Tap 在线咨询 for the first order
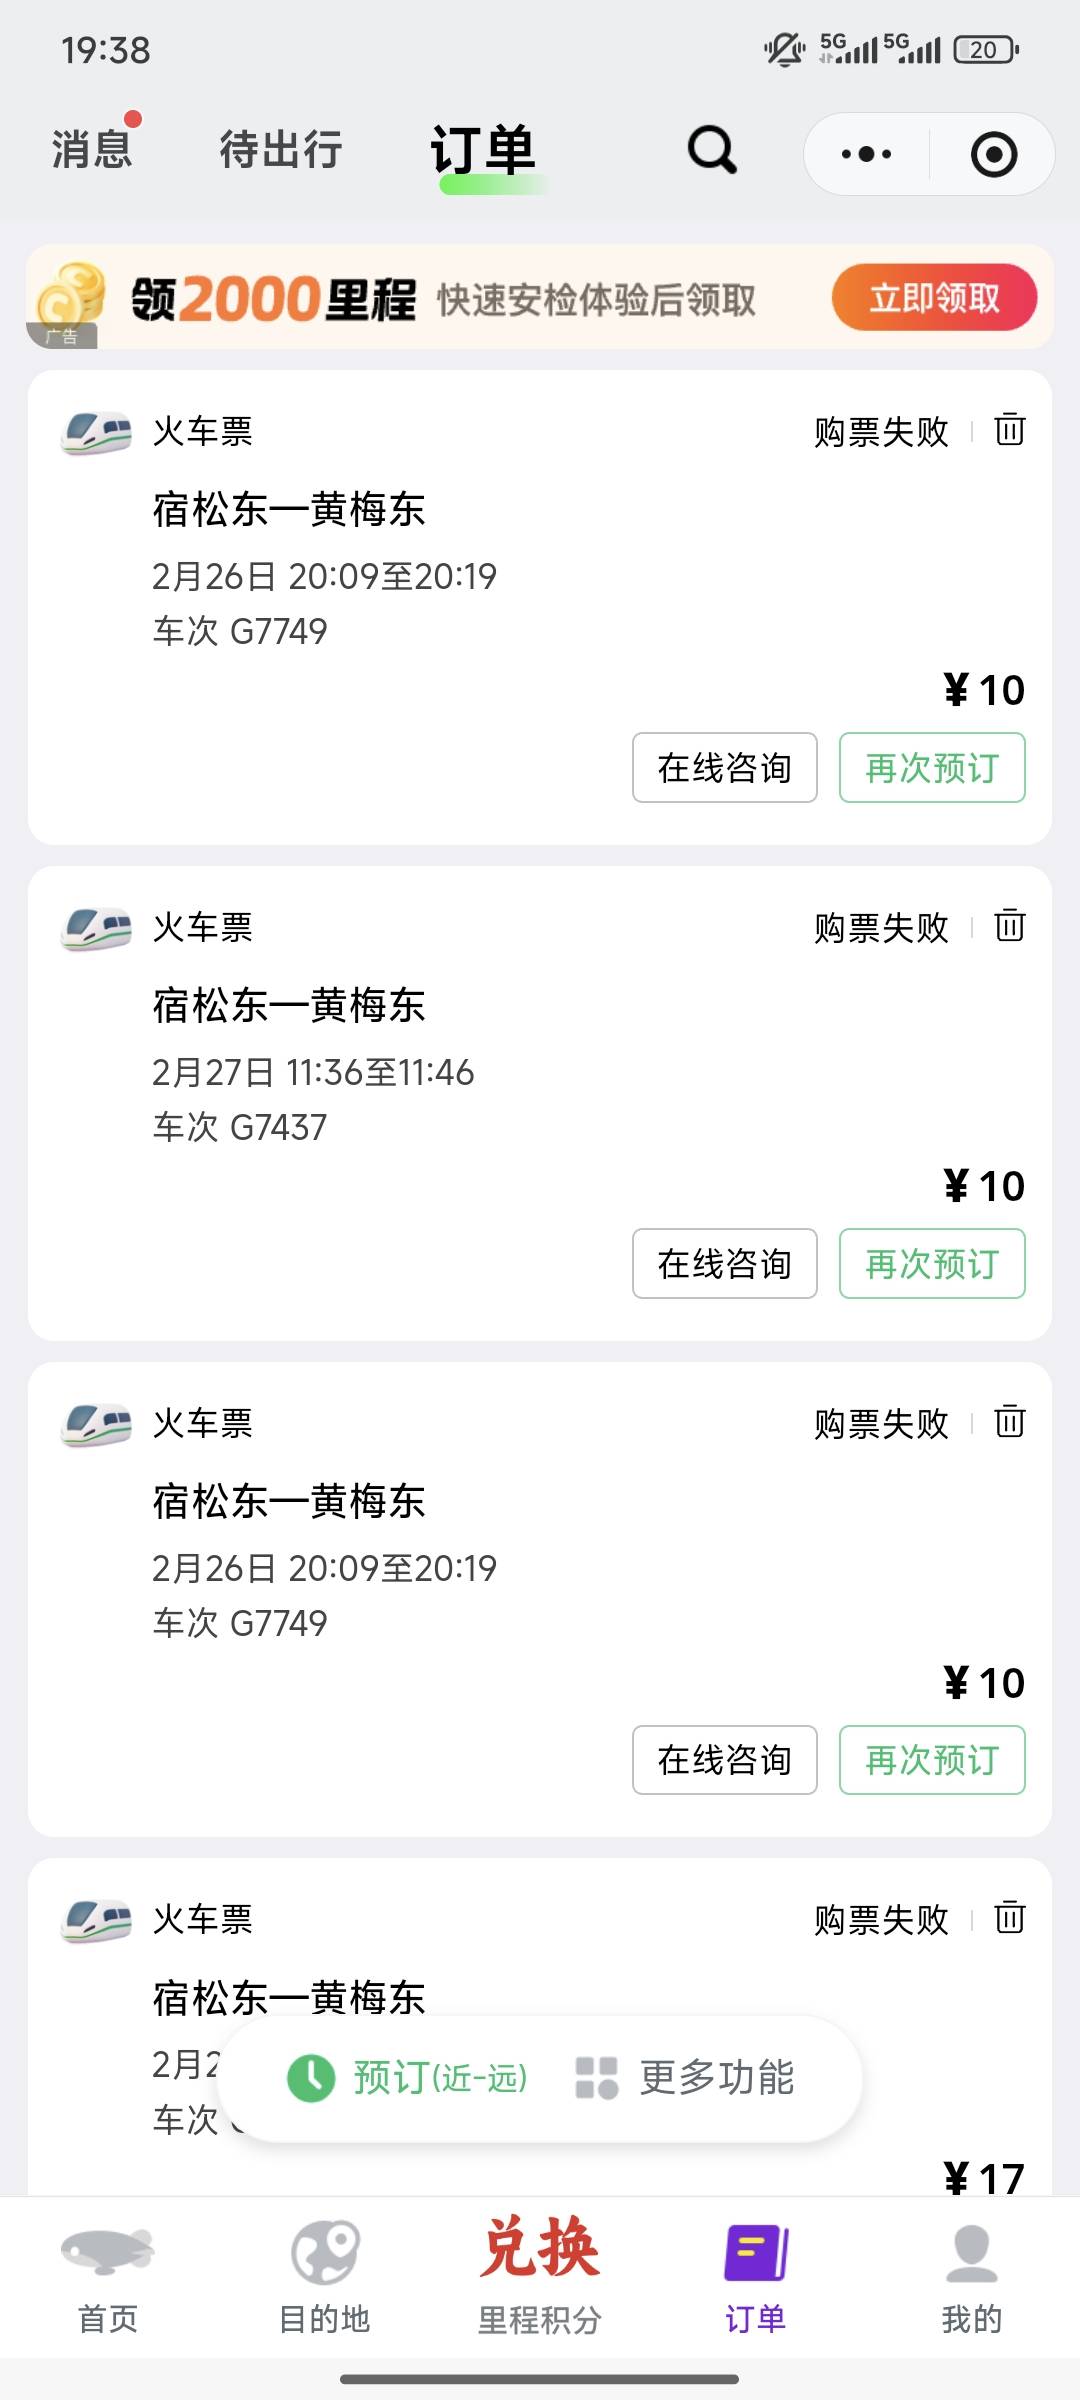1080x2400 pixels. pos(724,768)
